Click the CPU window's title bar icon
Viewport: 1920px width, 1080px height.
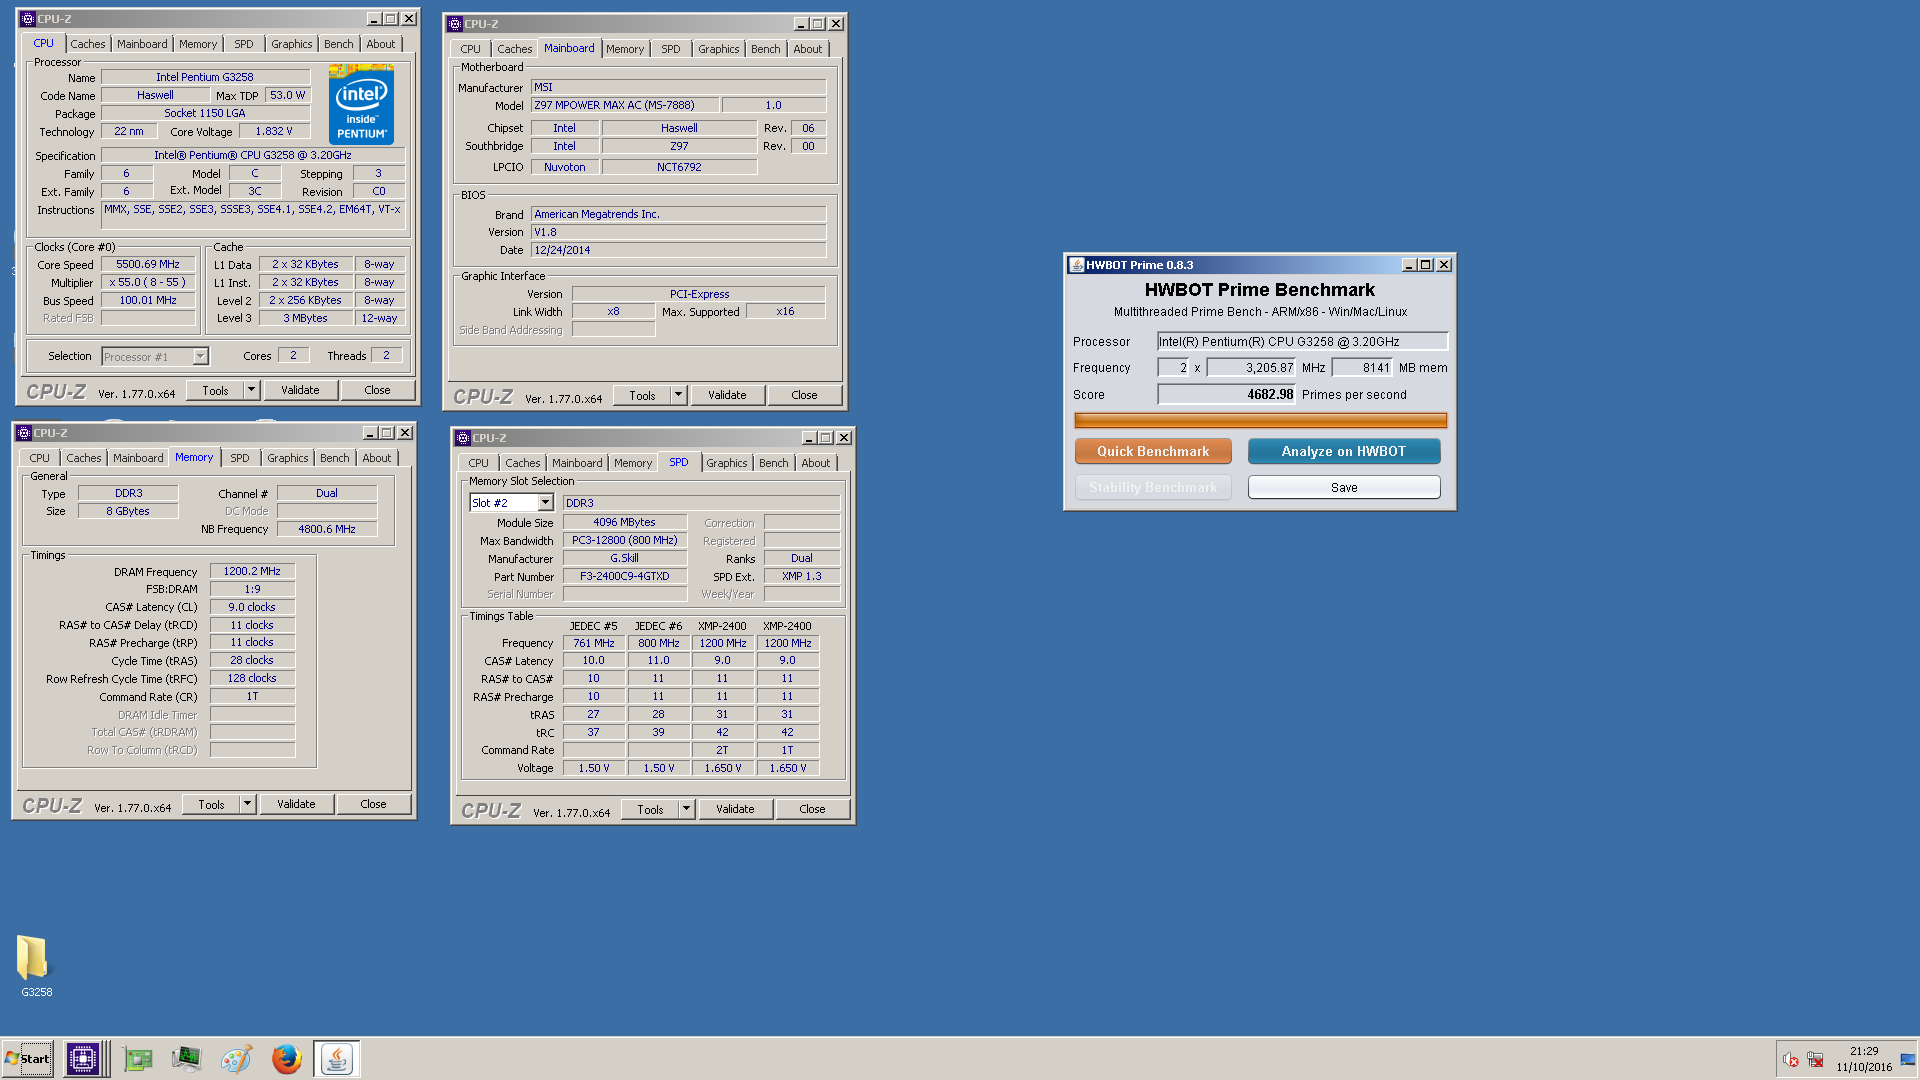point(28,19)
